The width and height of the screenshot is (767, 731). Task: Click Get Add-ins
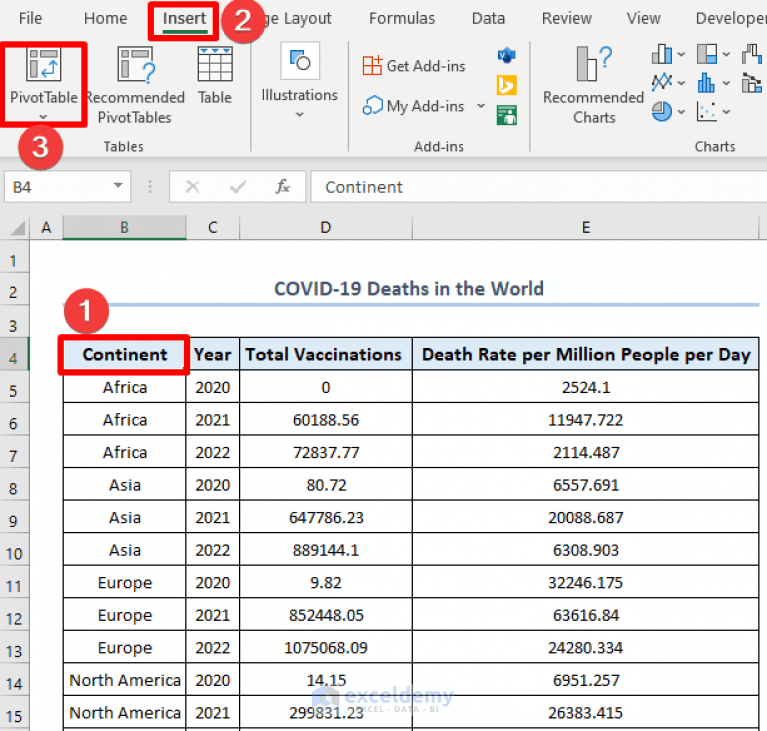(x=414, y=66)
